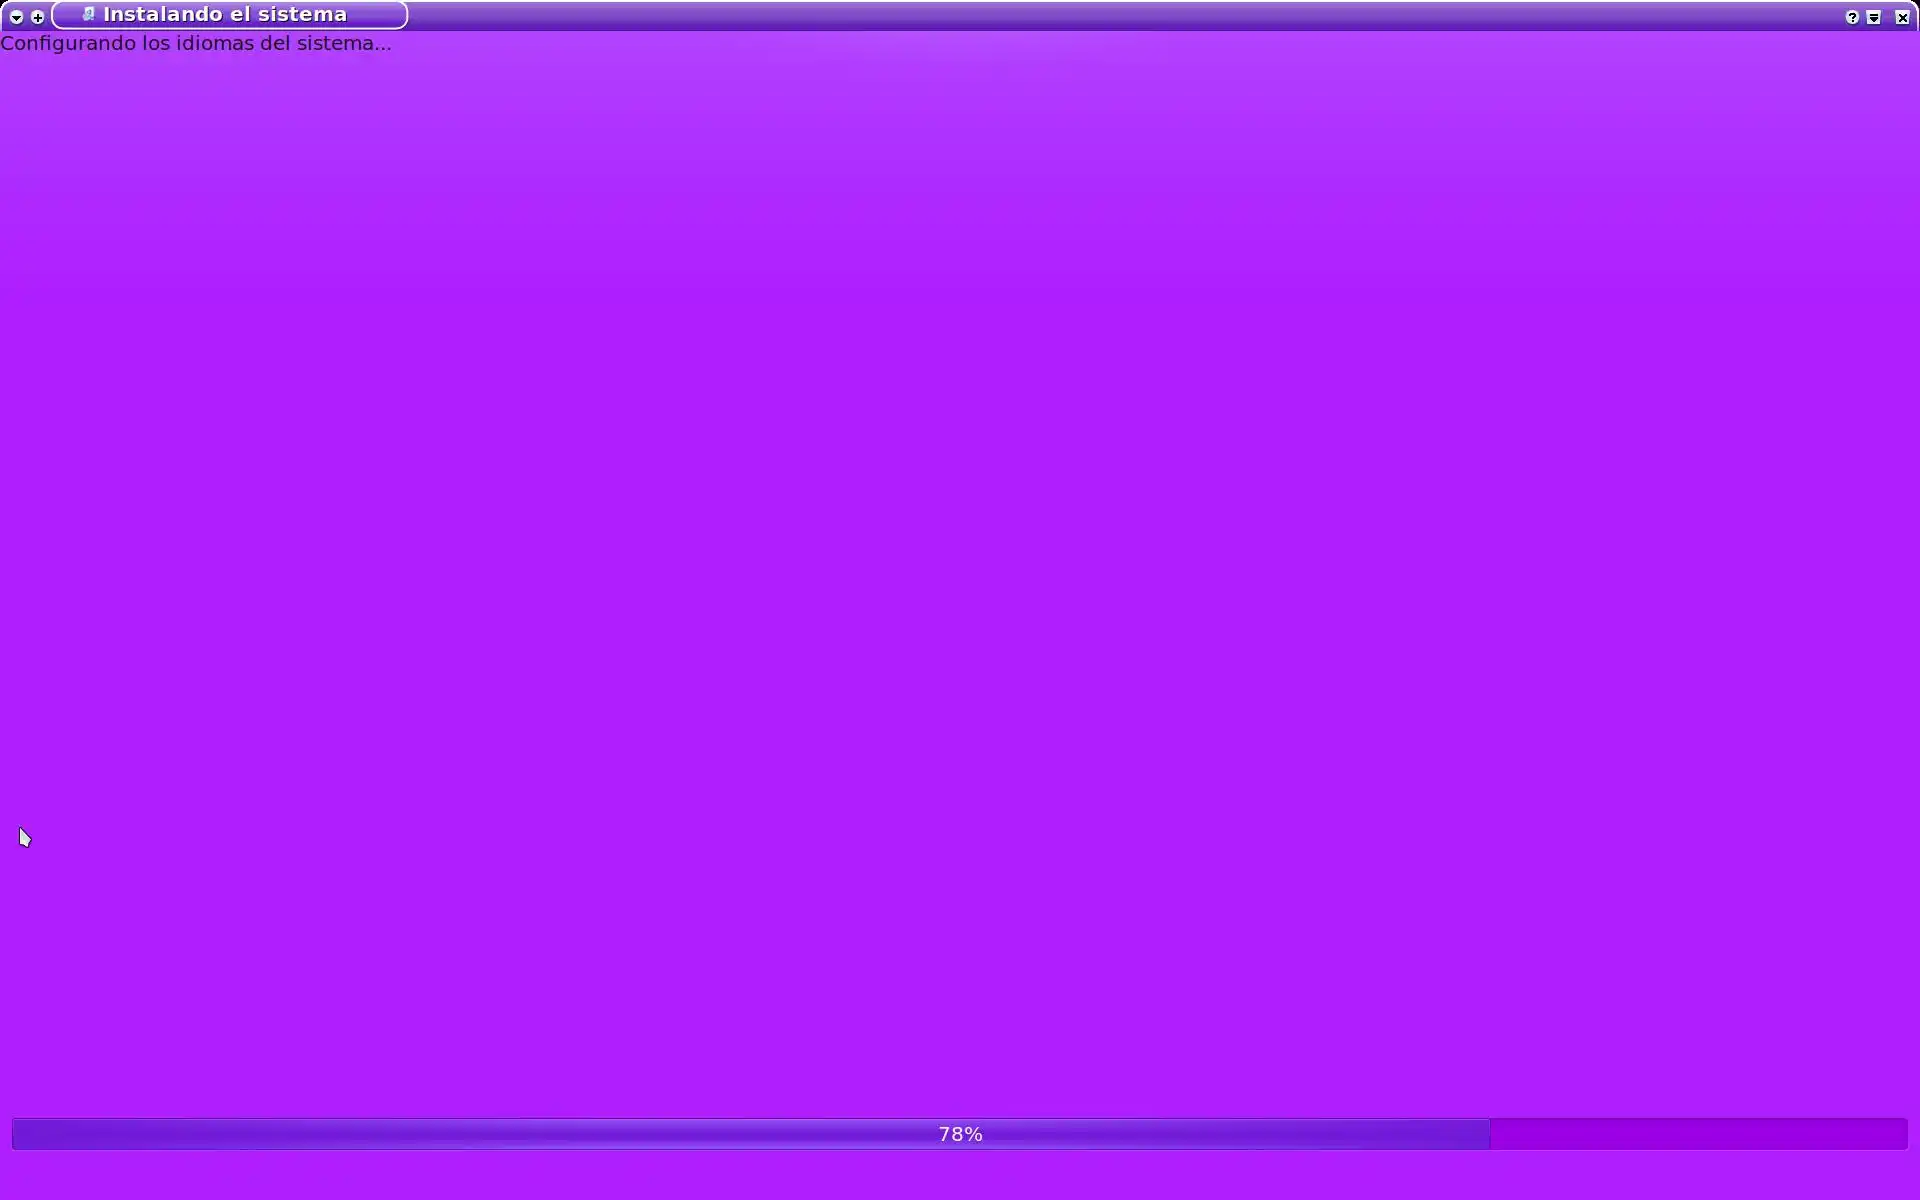
Task: Click the boundary where progress fill ends
Action: 1490,1134
